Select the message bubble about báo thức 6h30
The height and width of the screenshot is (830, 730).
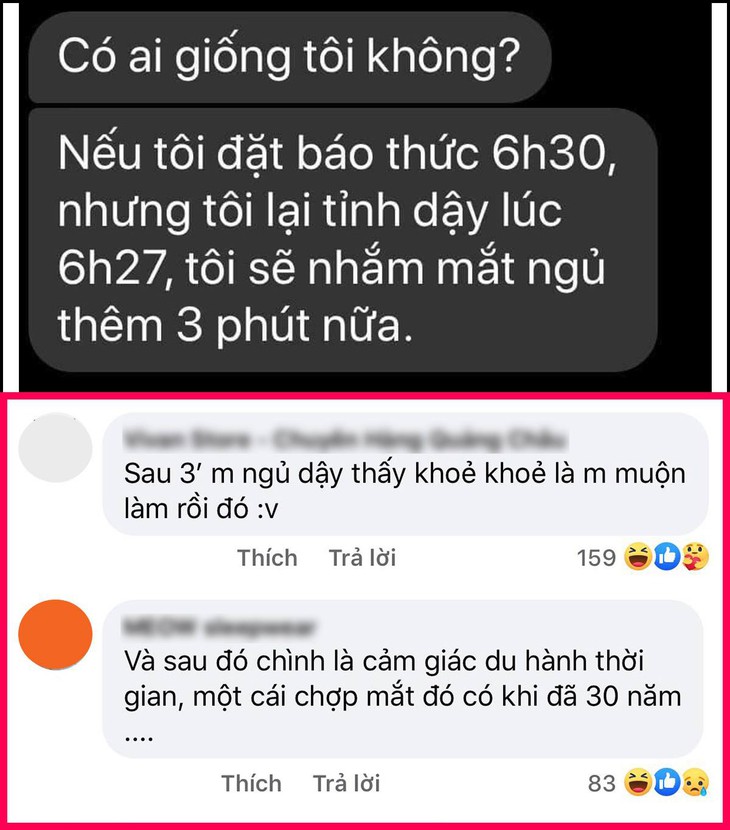pos(343,240)
